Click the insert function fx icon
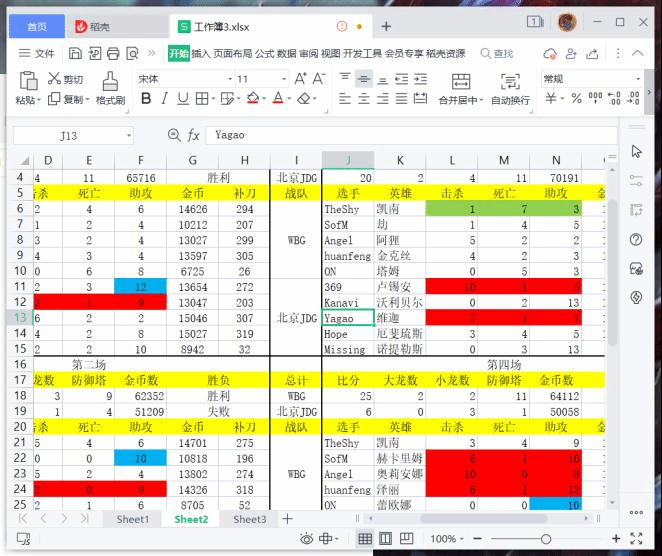The width and height of the screenshot is (662, 556). coord(193,136)
